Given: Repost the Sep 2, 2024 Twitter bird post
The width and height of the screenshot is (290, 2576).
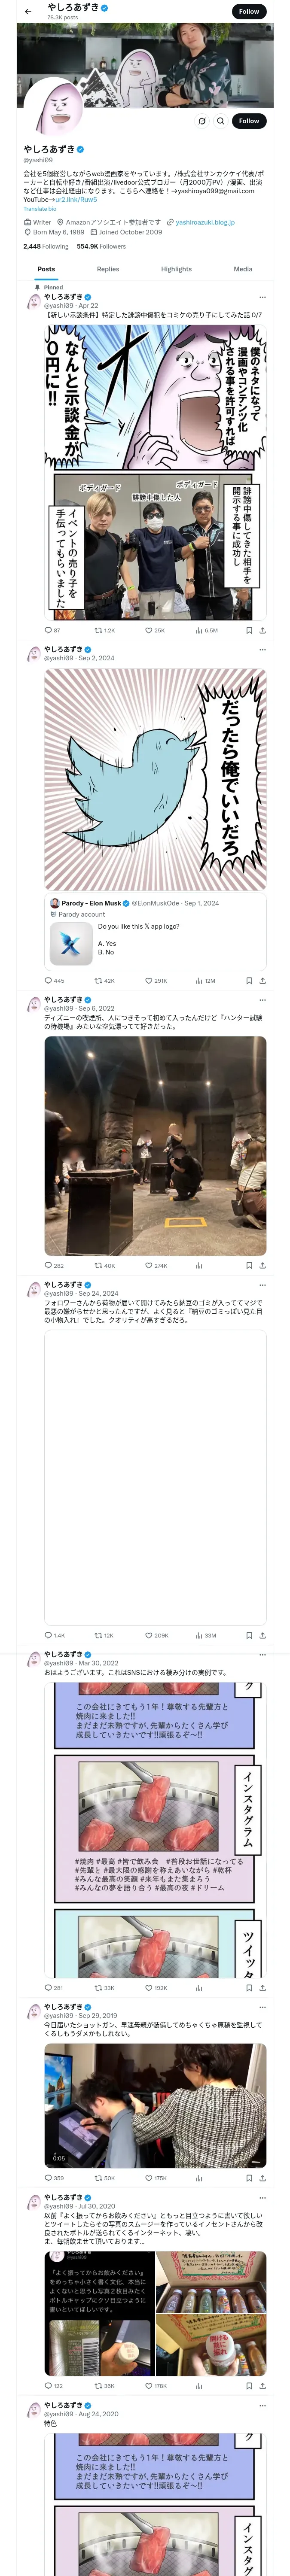Looking at the screenshot, I should 99,981.
